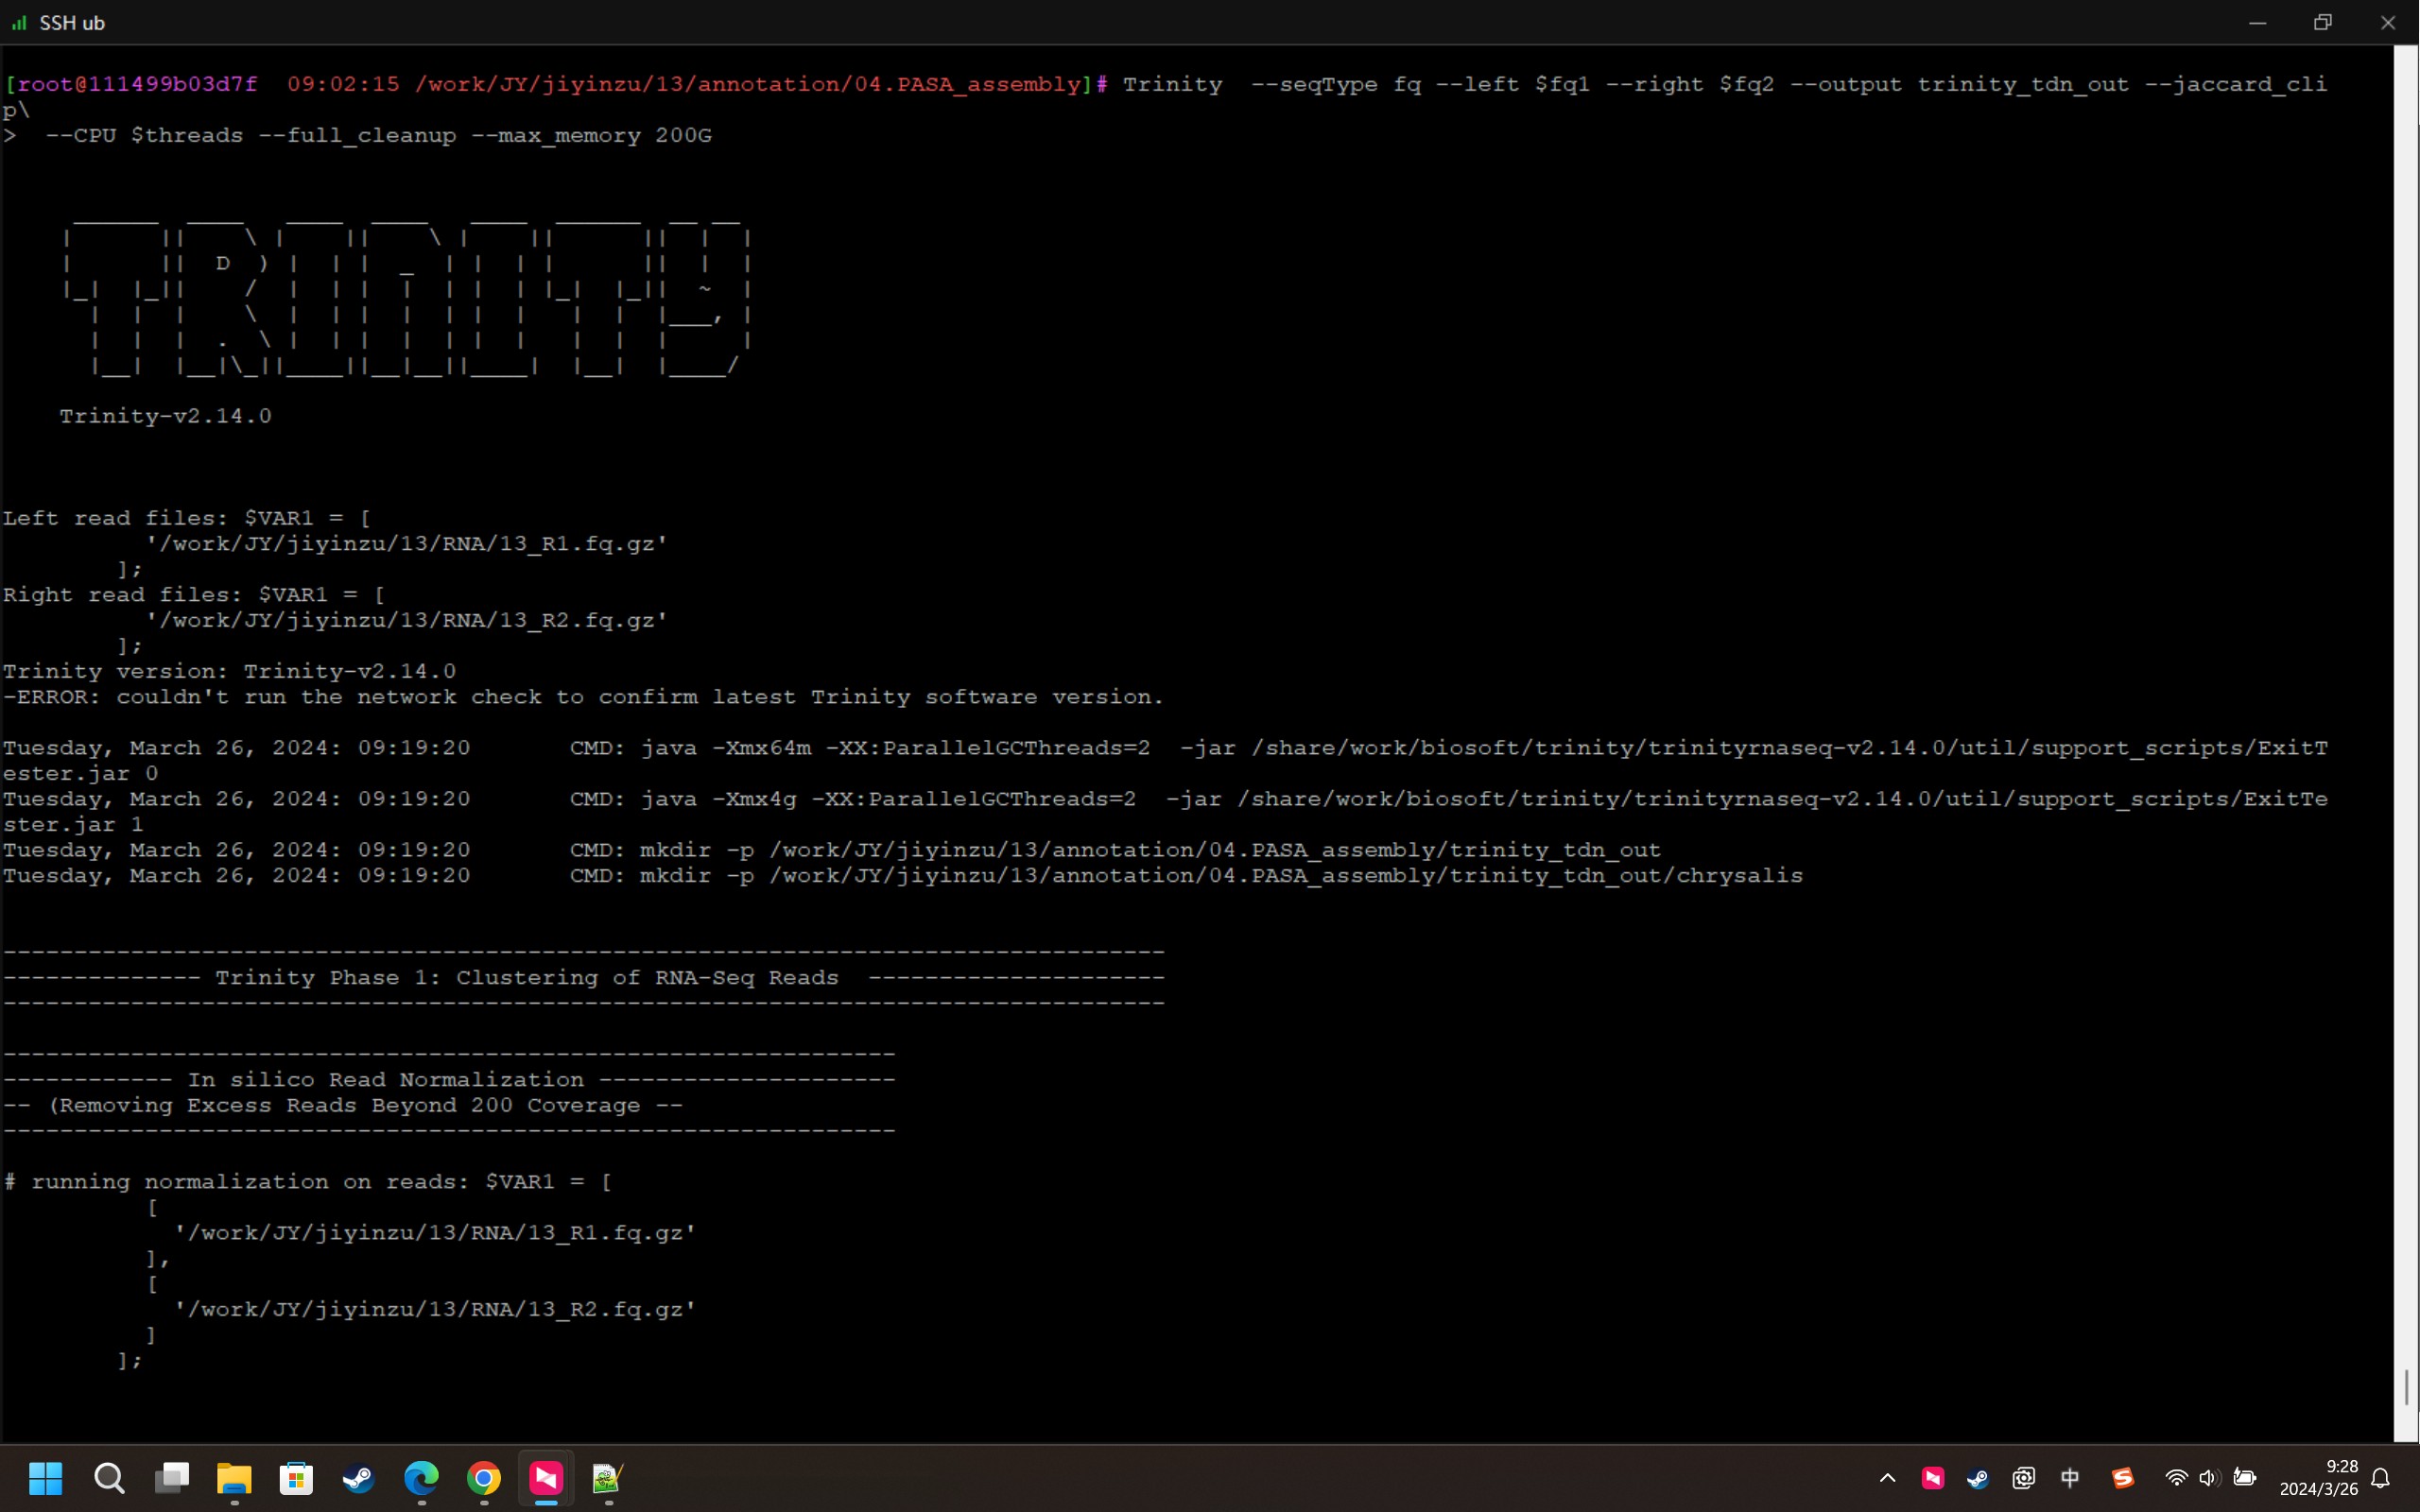
Task: Click the 'In silico Read Normalization' line
Action: pos(386,1080)
